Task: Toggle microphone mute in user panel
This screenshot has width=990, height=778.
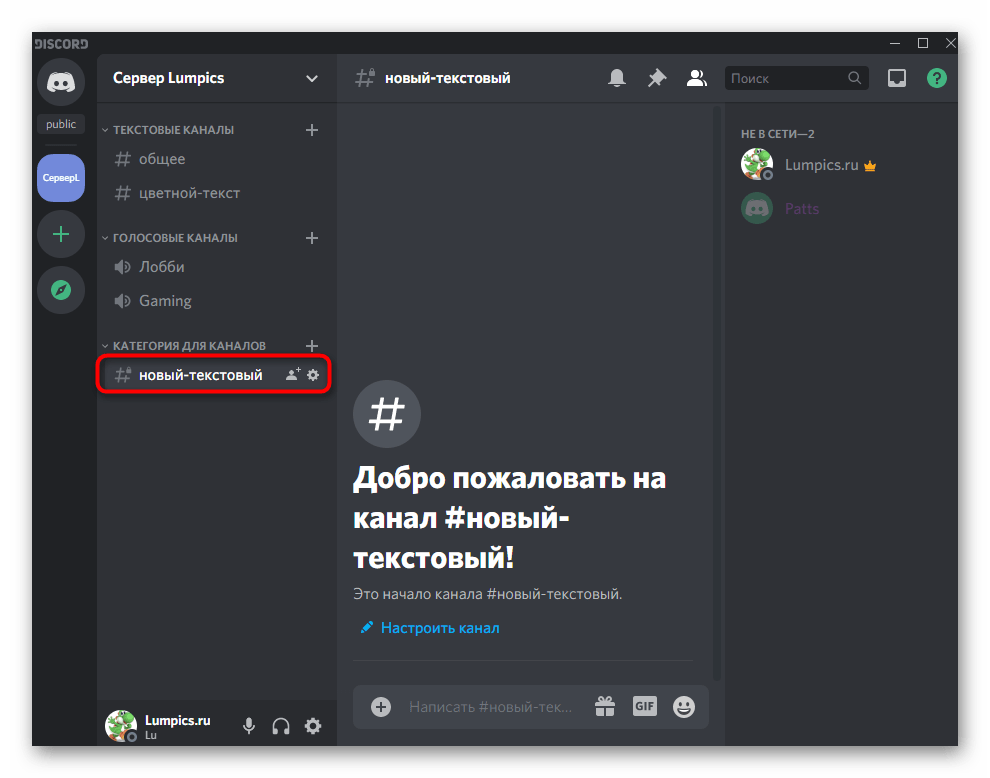Action: coord(249,726)
